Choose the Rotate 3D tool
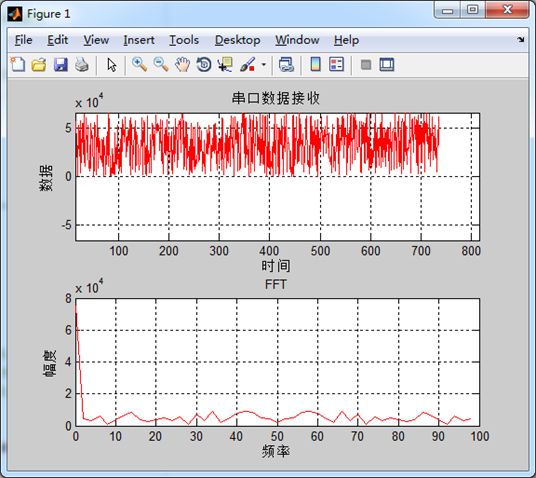Viewport: 536px width, 478px height. (204, 64)
